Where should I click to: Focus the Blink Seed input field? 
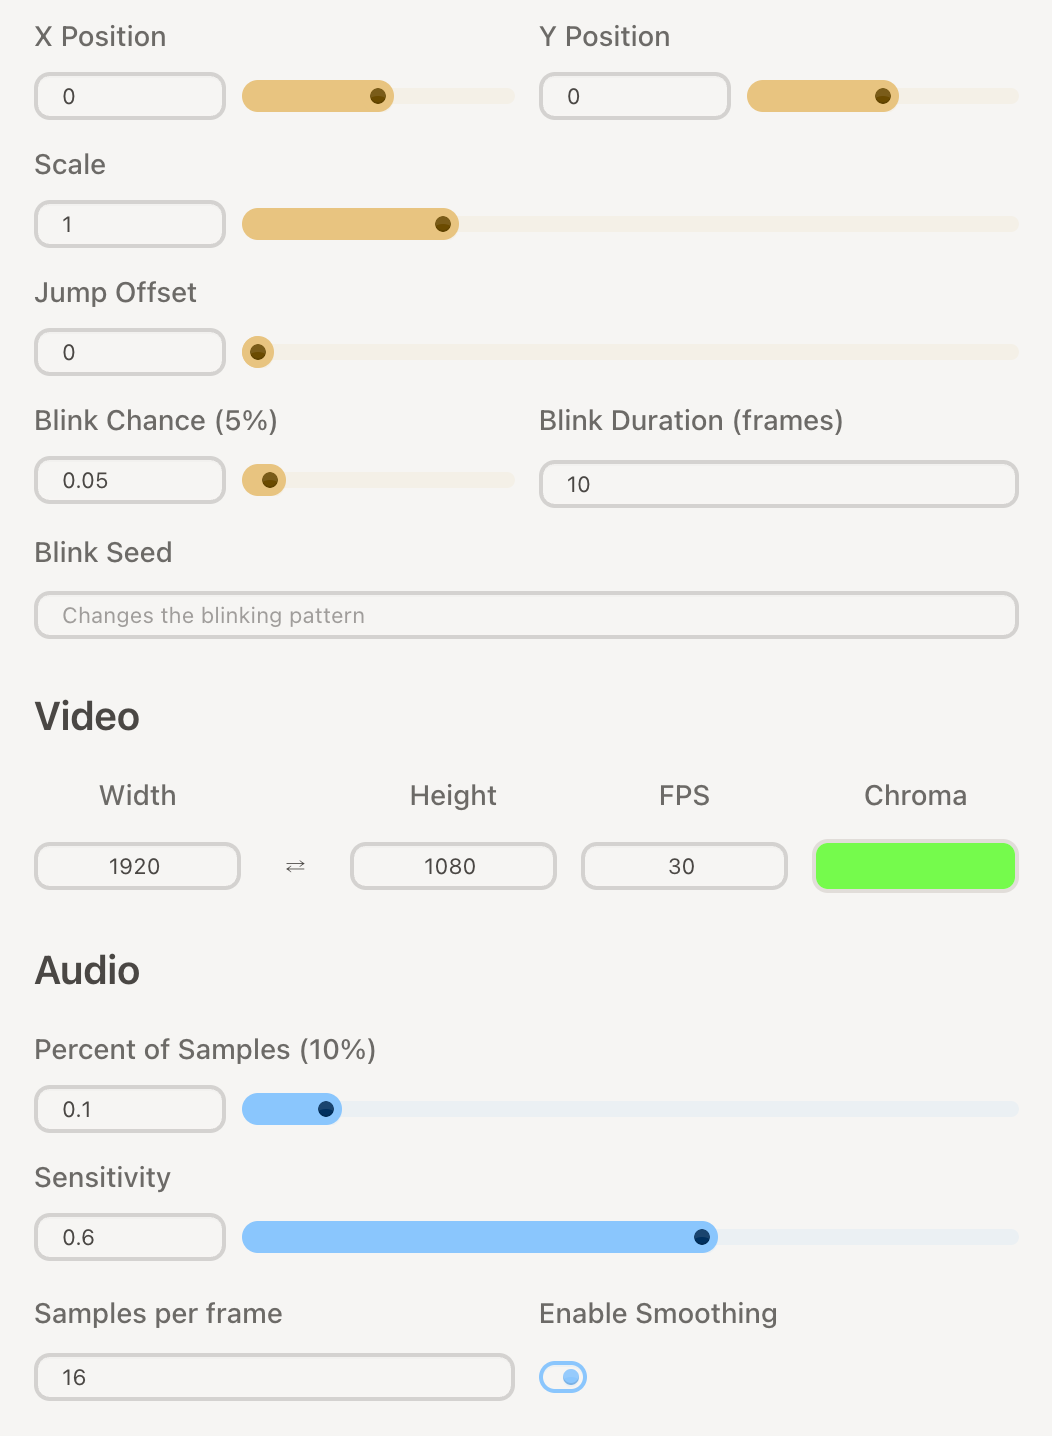(x=526, y=615)
